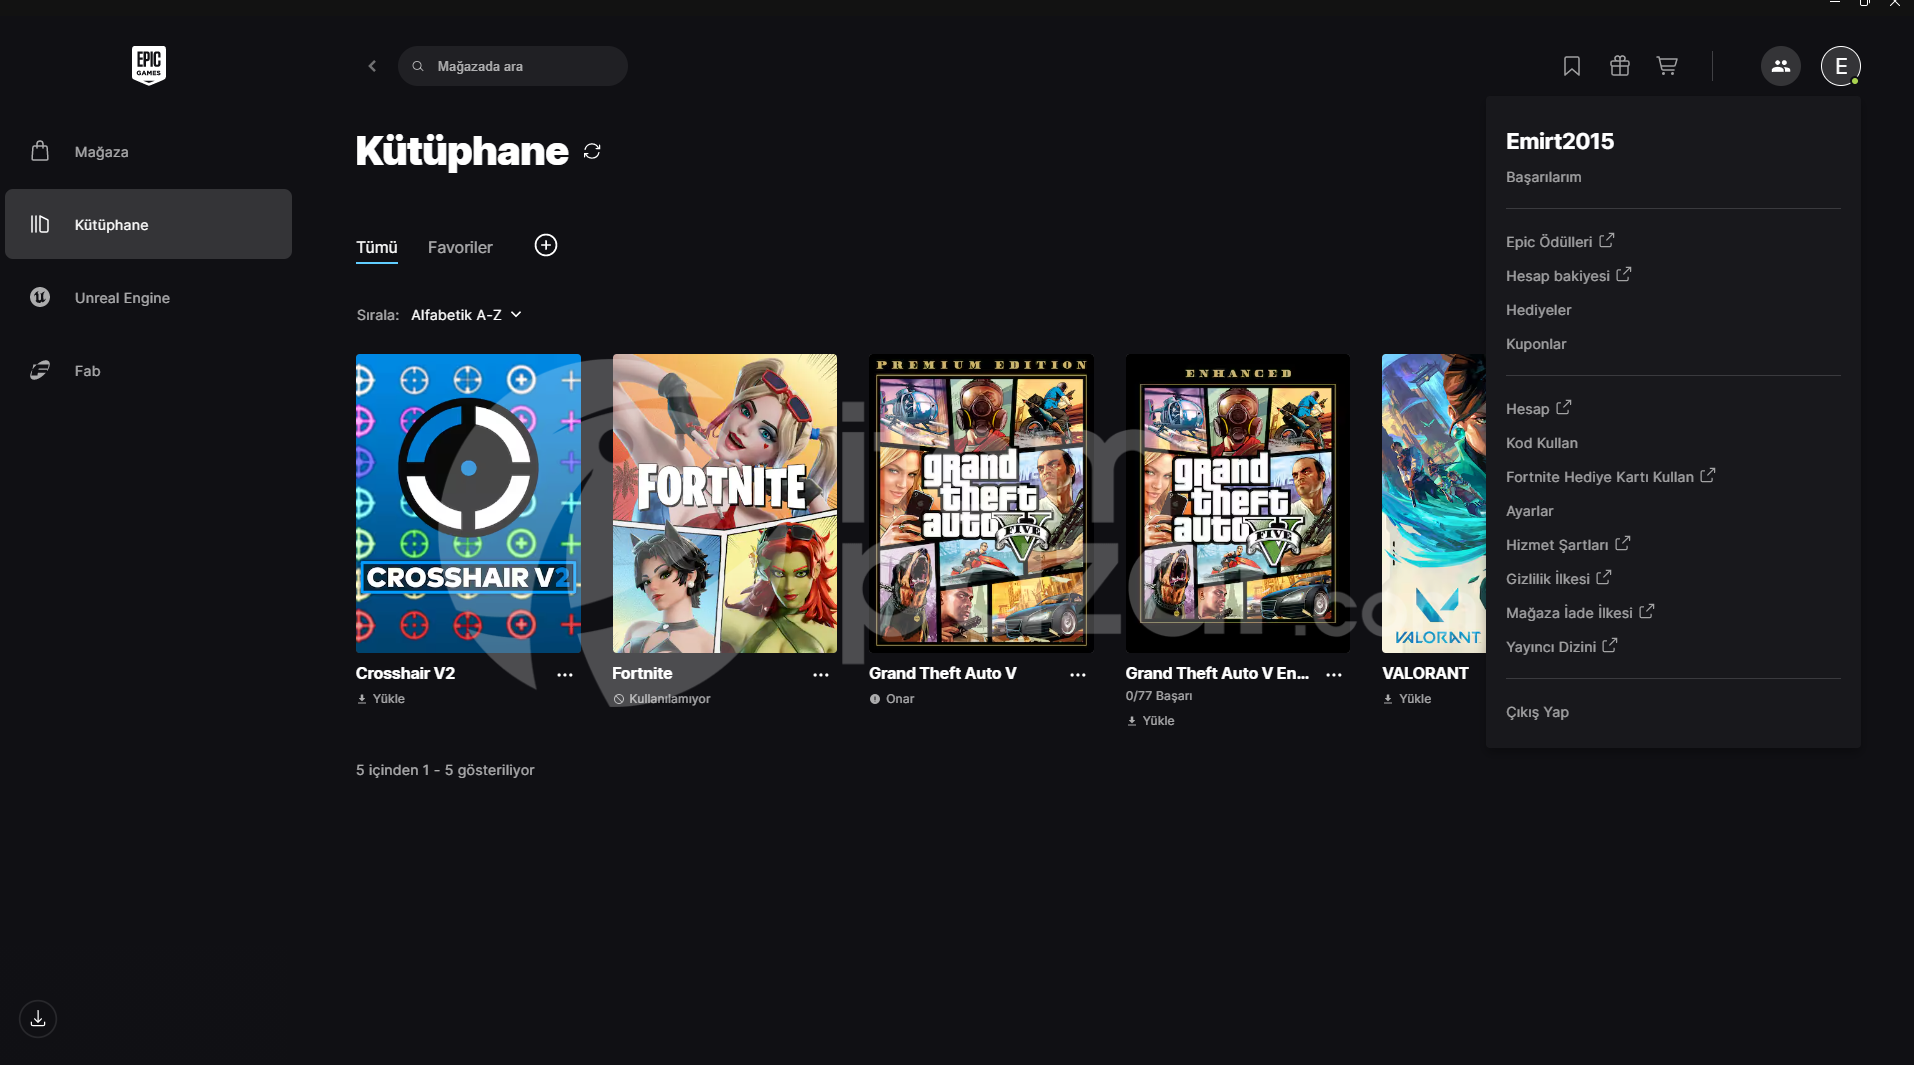This screenshot has height=1065, width=1914.
Task: Refresh the Kütüphane library
Action: pos(592,151)
